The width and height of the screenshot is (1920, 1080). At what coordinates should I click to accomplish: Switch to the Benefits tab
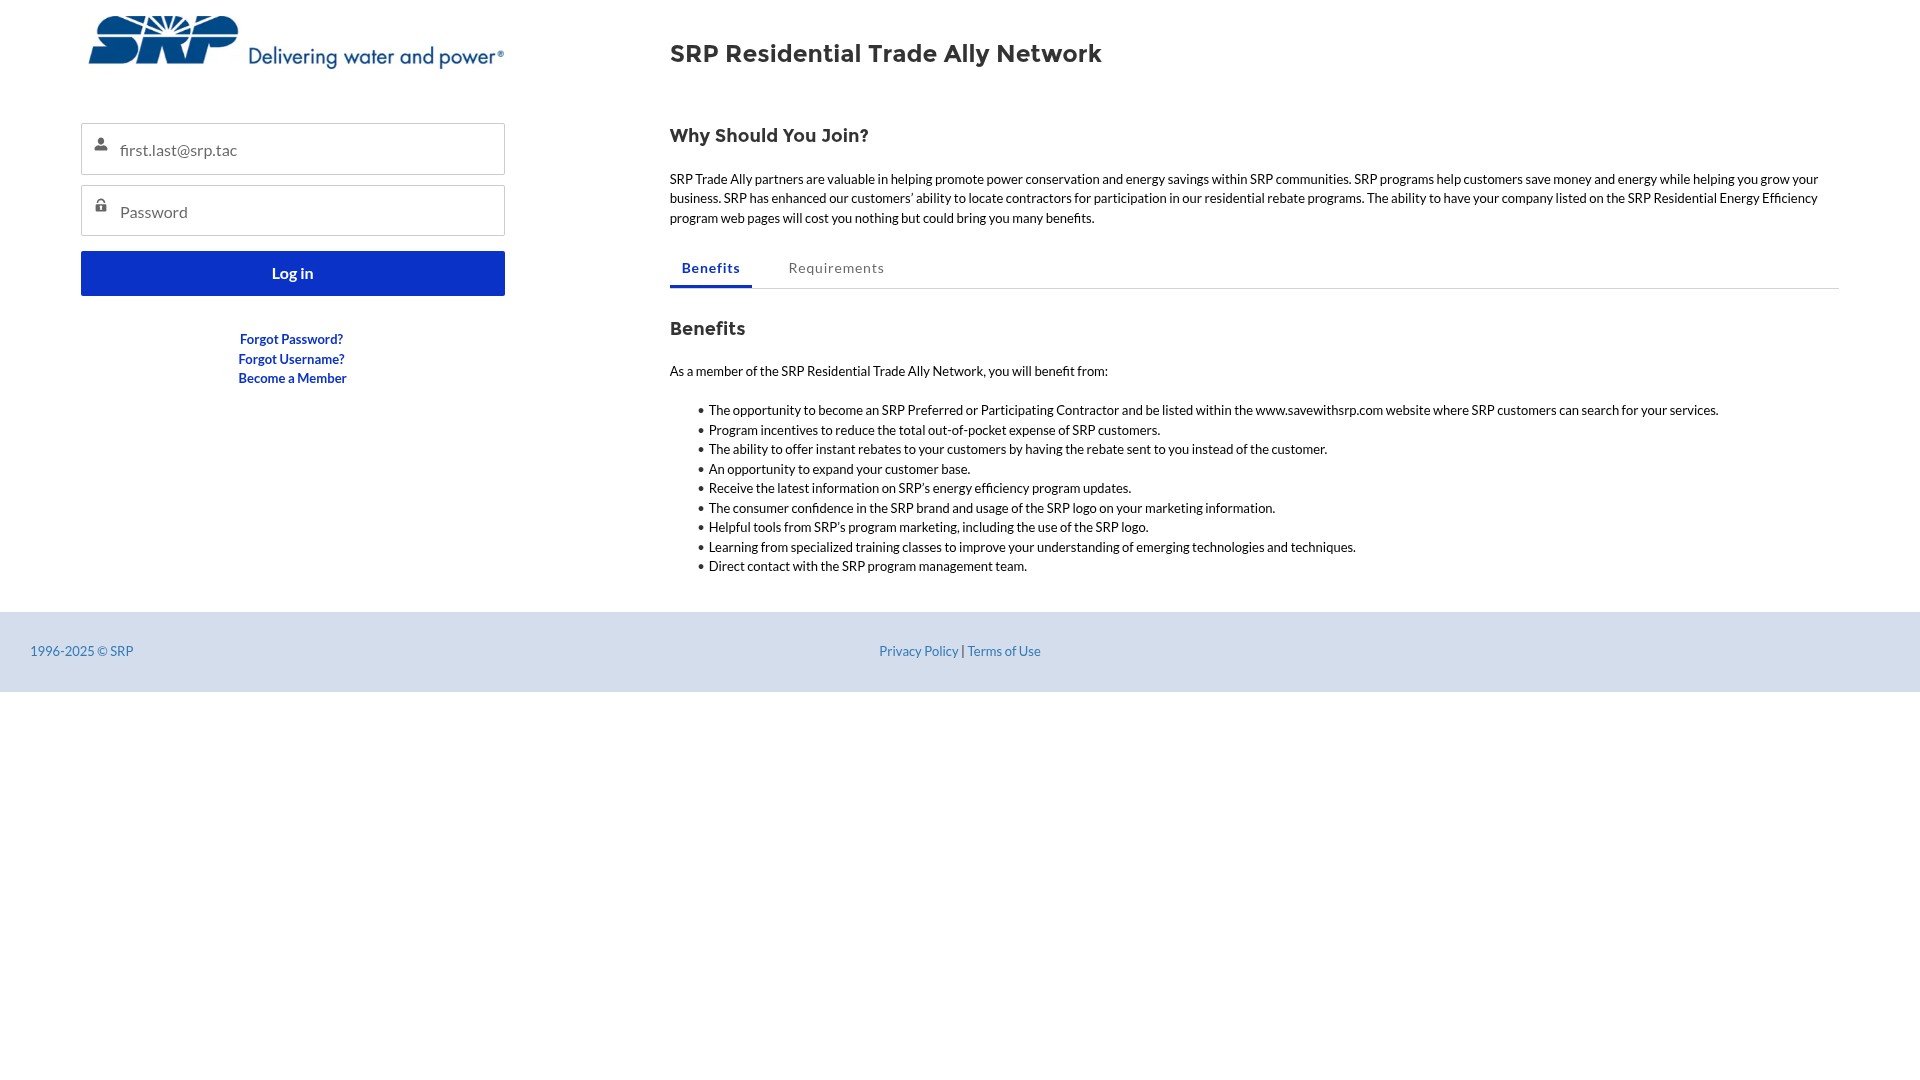(711, 268)
